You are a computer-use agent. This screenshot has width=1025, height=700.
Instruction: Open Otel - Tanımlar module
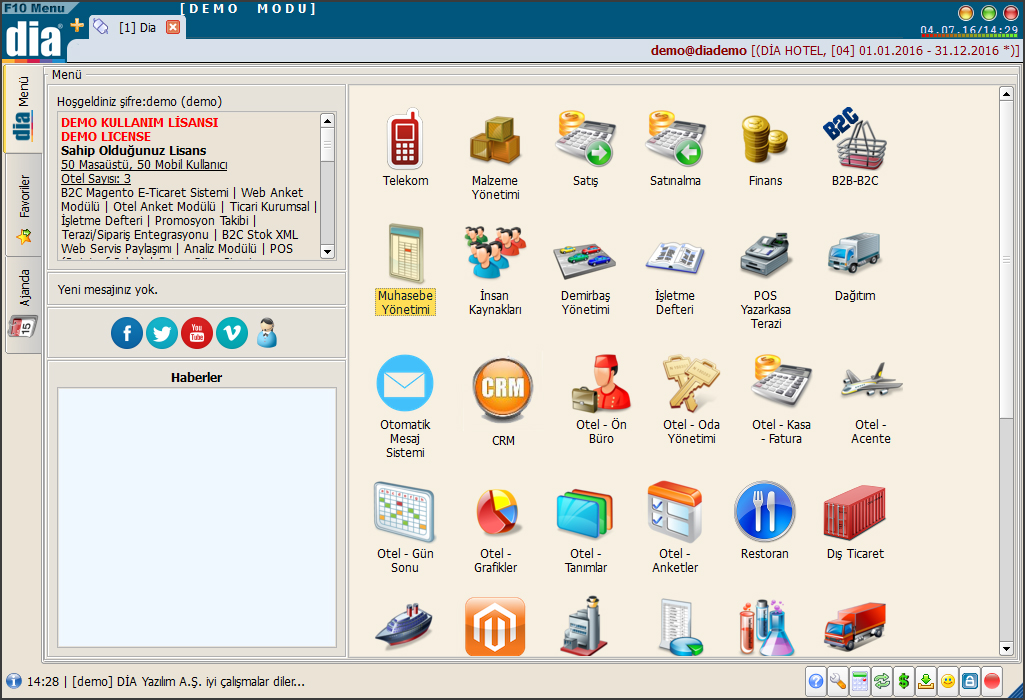pos(585,531)
